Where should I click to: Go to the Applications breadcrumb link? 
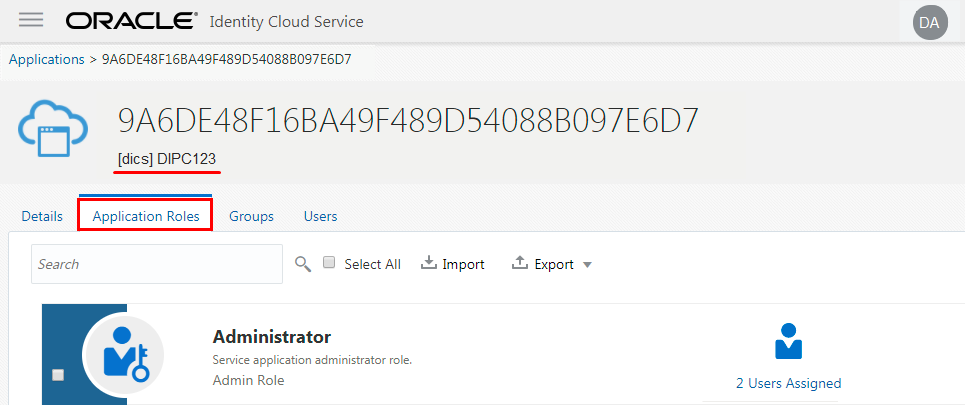47,60
